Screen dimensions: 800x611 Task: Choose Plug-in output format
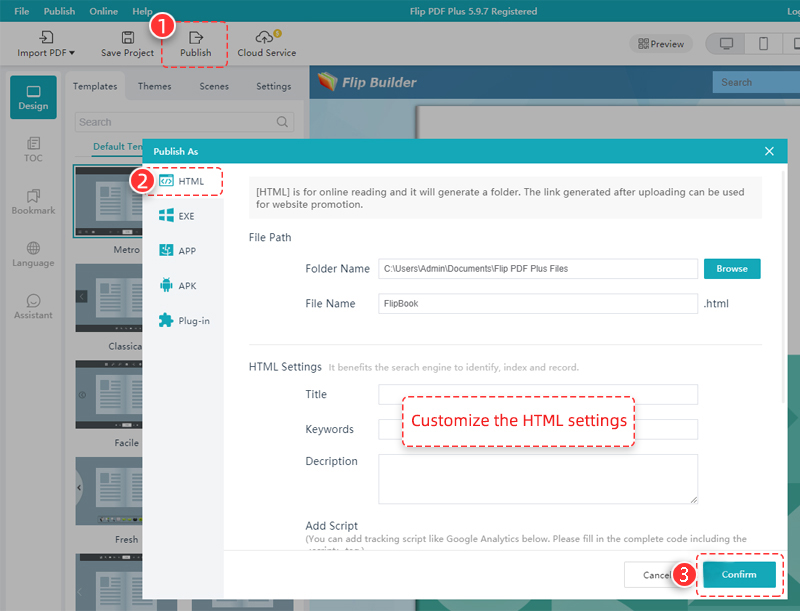182,320
